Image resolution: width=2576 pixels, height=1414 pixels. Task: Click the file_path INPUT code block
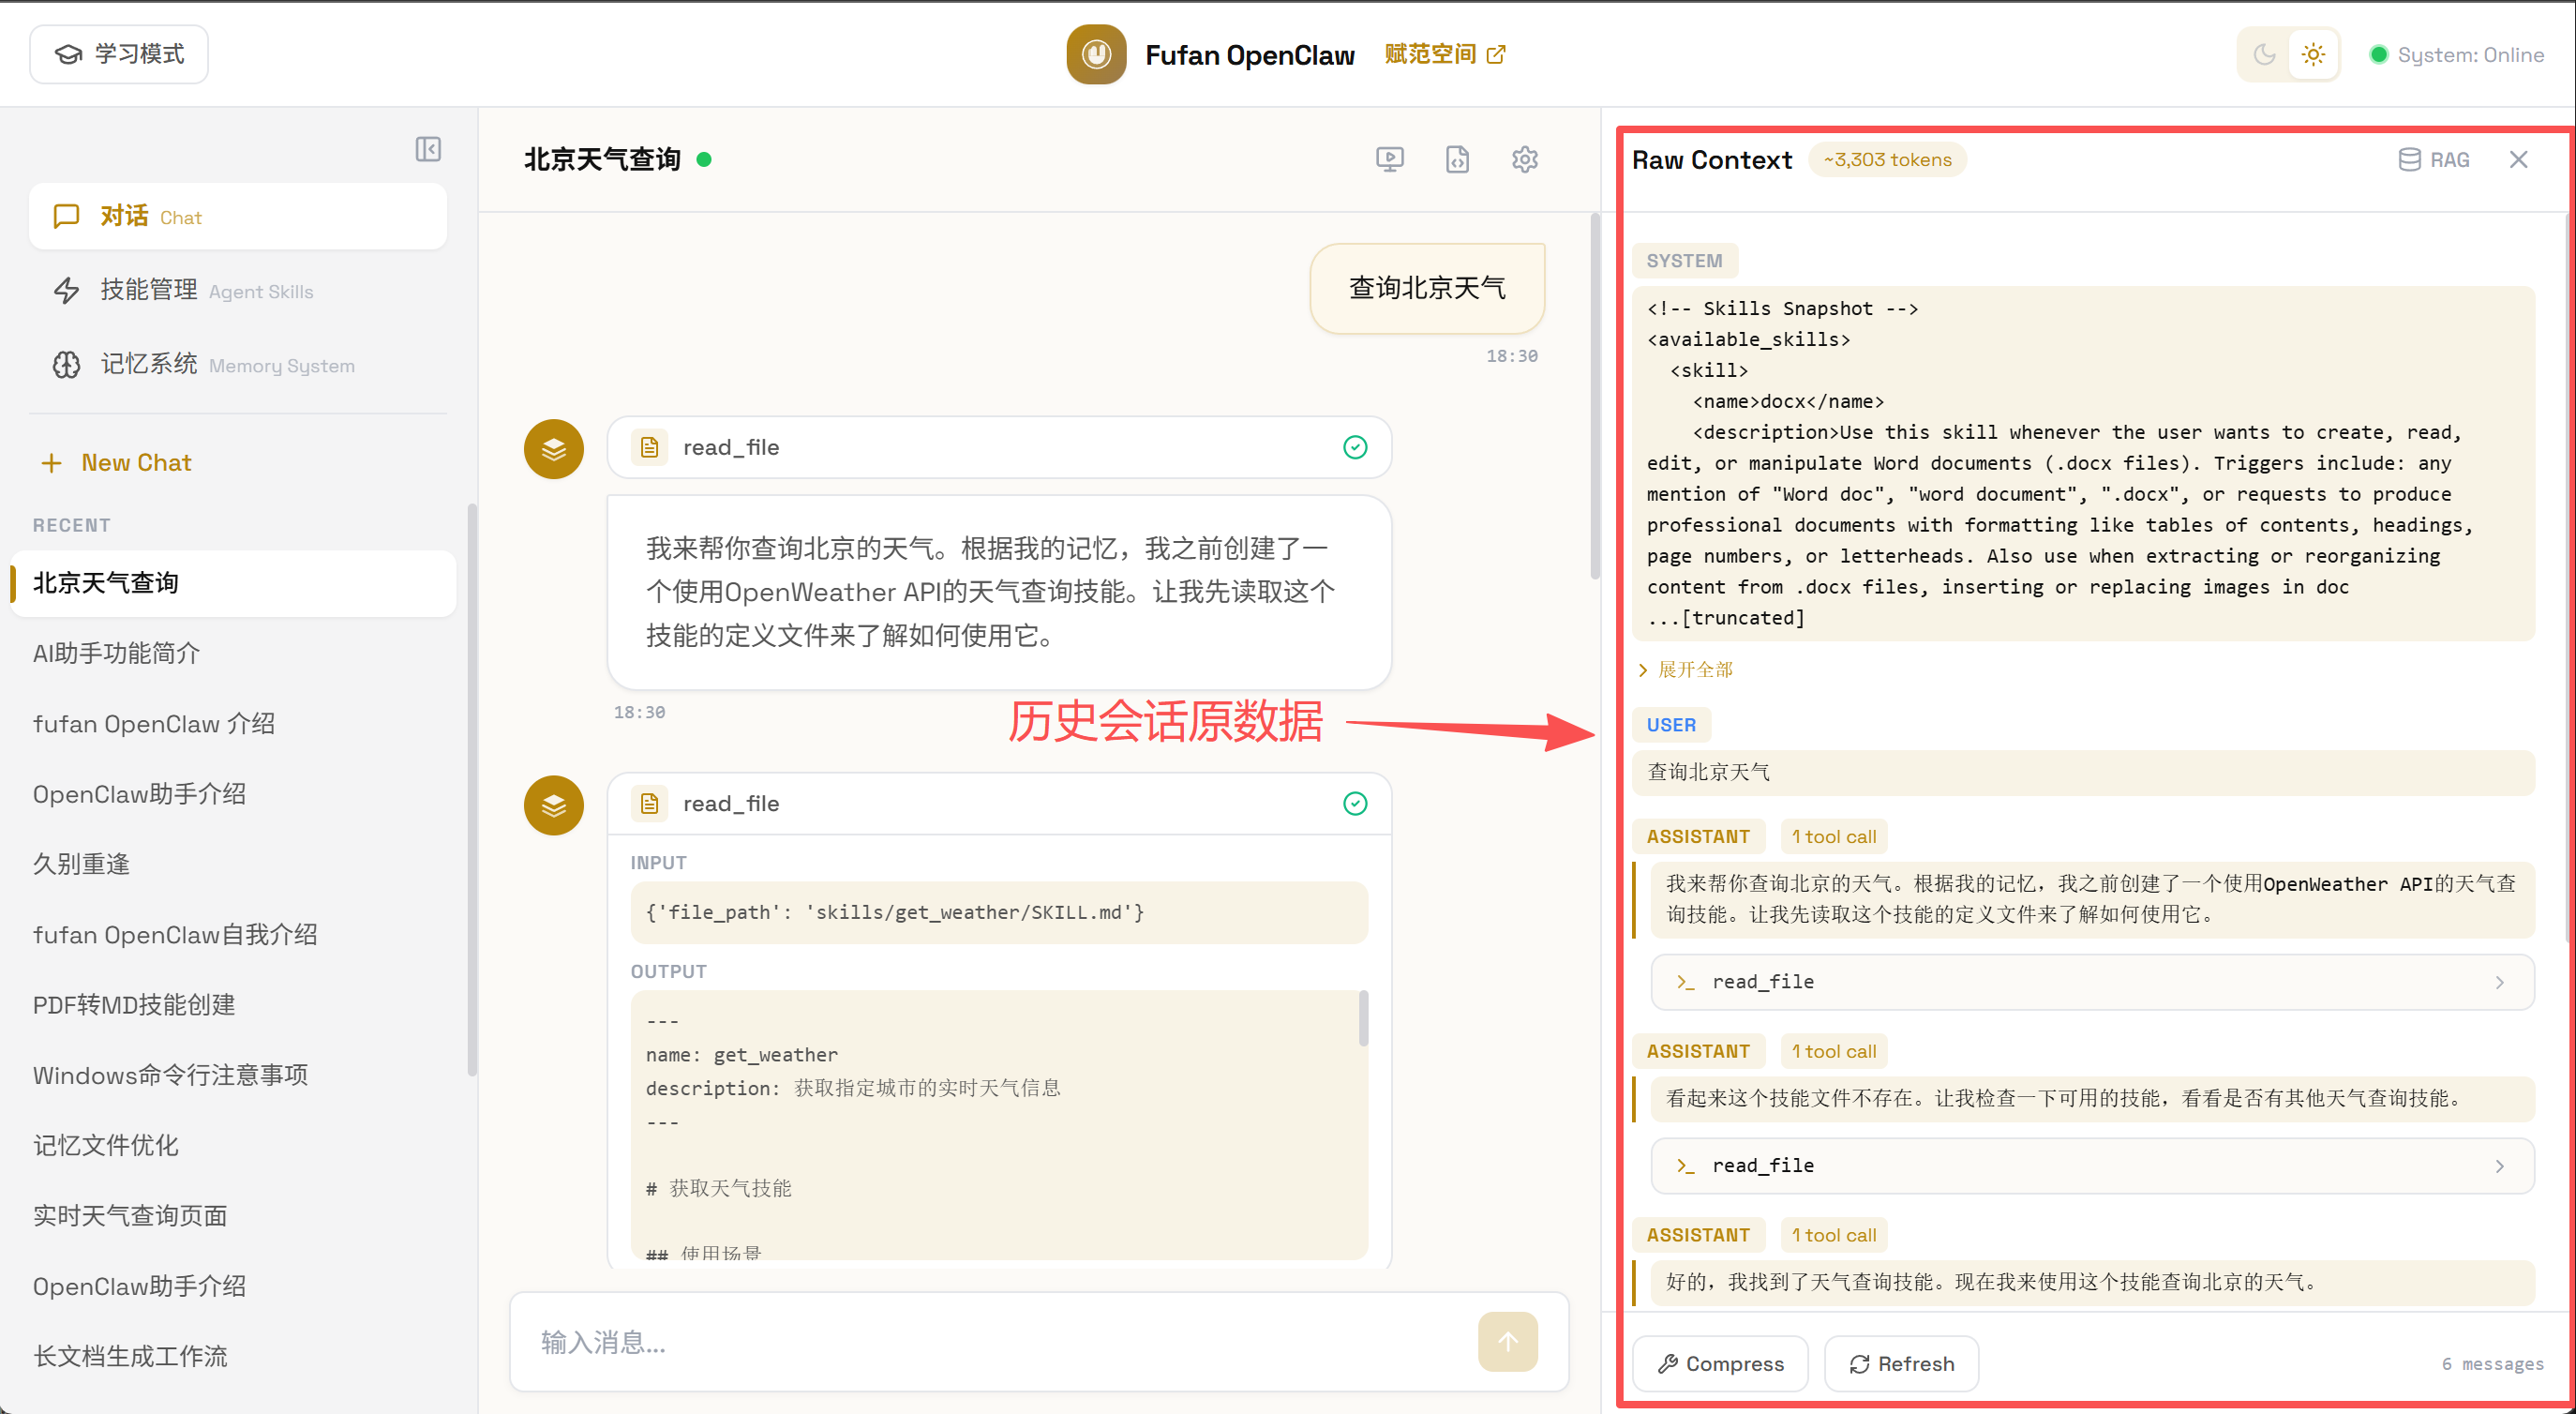[999, 912]
